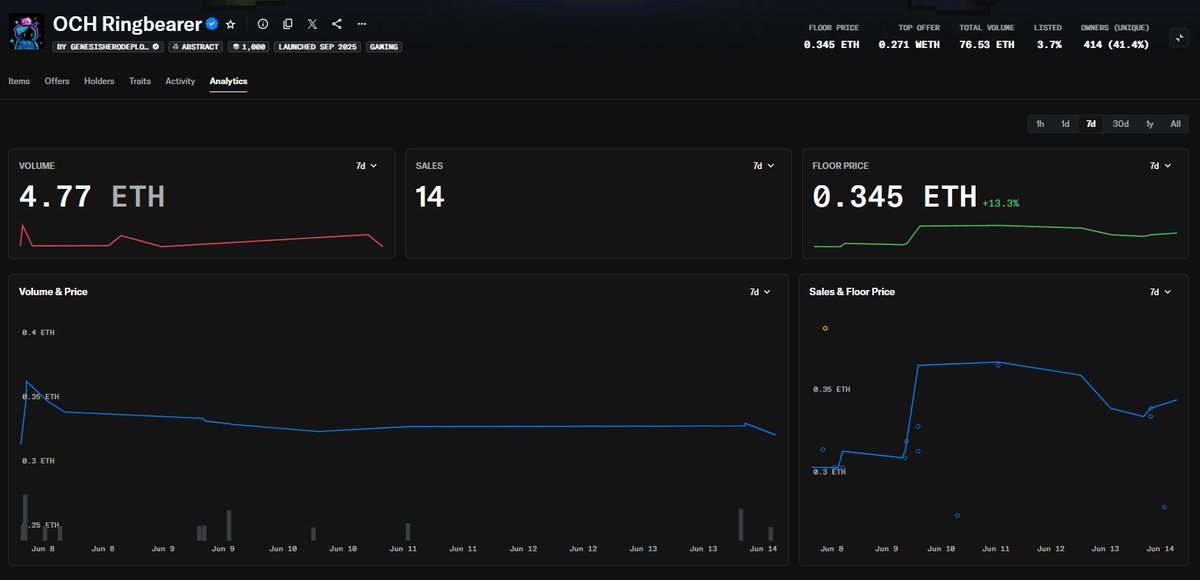Viewport: 1200px width, 580px height.
Task: Open the 7d dropdown on Sales card
Action: pos(763,166)
